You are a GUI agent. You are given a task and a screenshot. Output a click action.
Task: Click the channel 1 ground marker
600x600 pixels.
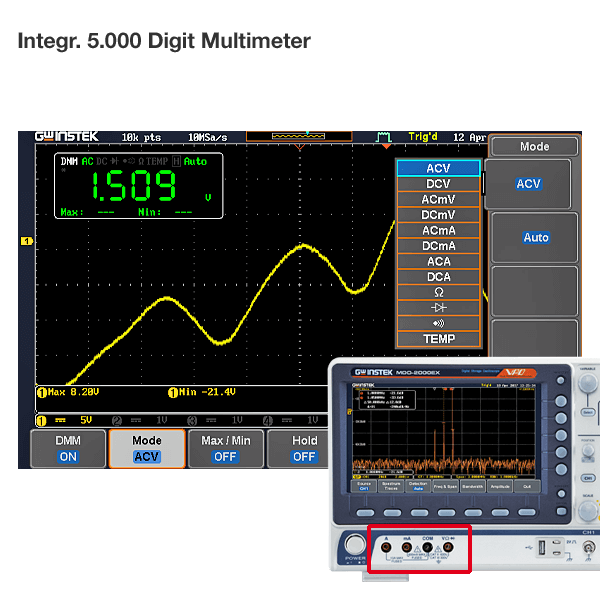pyautogui.click(x=27, y=240)
